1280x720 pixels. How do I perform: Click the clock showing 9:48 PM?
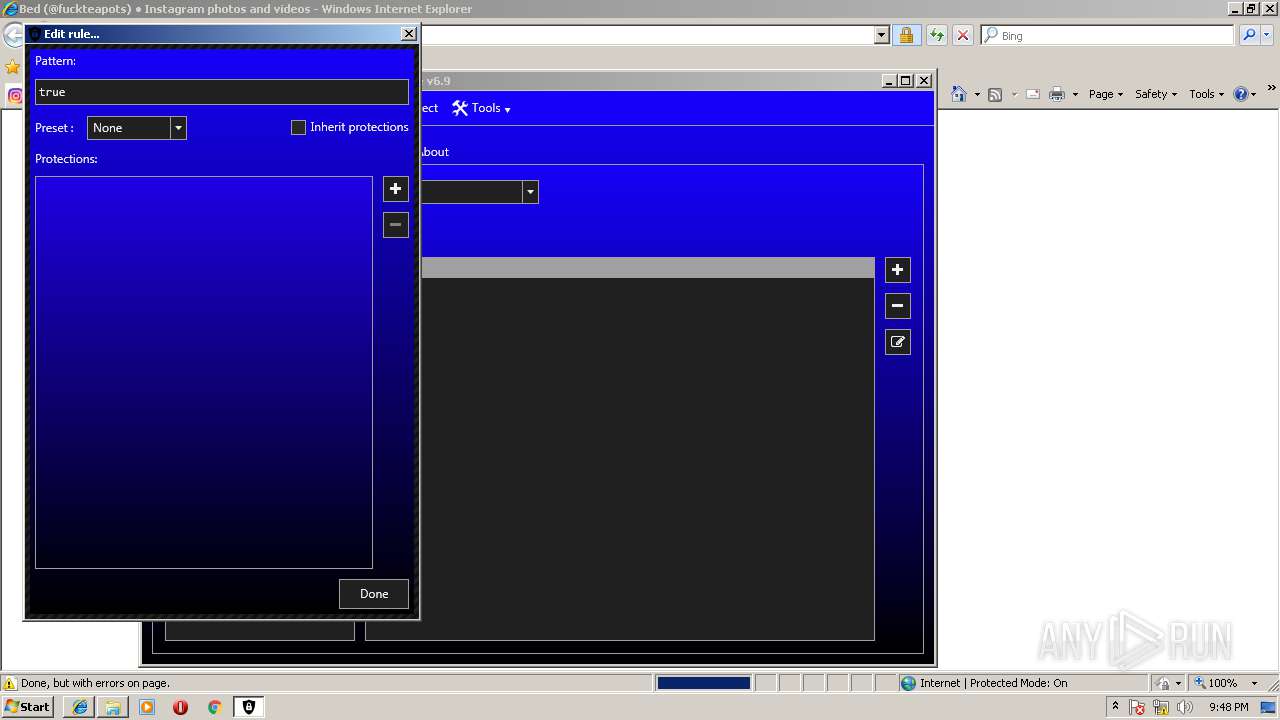pos(1228,707)
